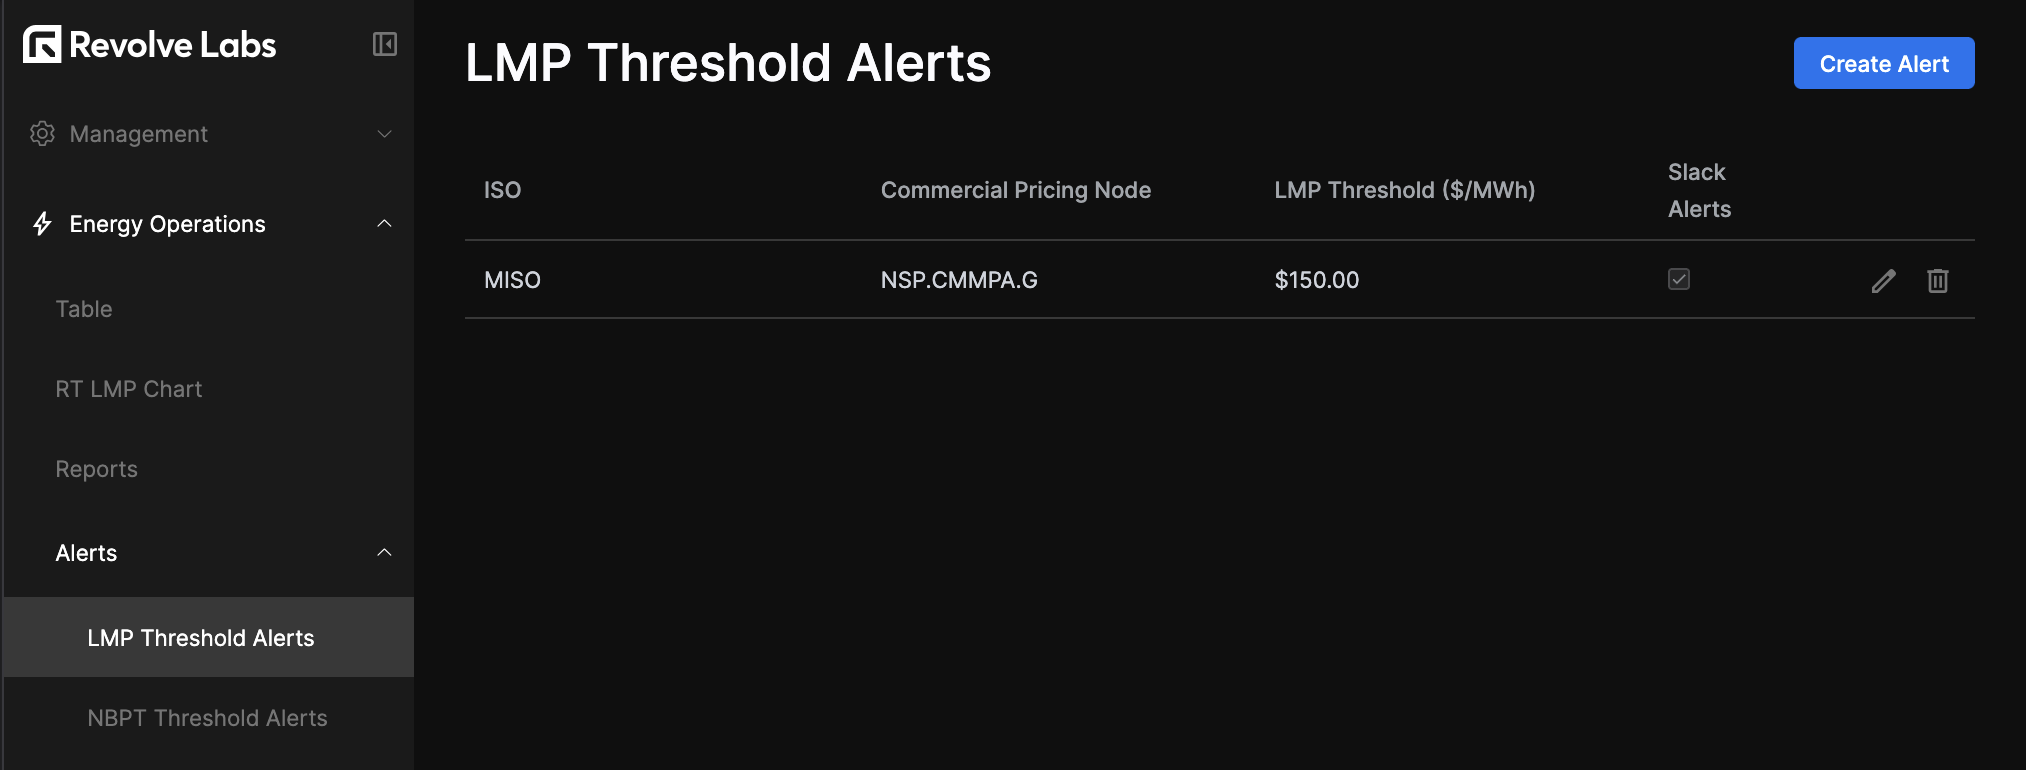This screenshot has width=2026, height=770.
Task: Open NBPT Threshold Alerts
Action: (207, 717)
